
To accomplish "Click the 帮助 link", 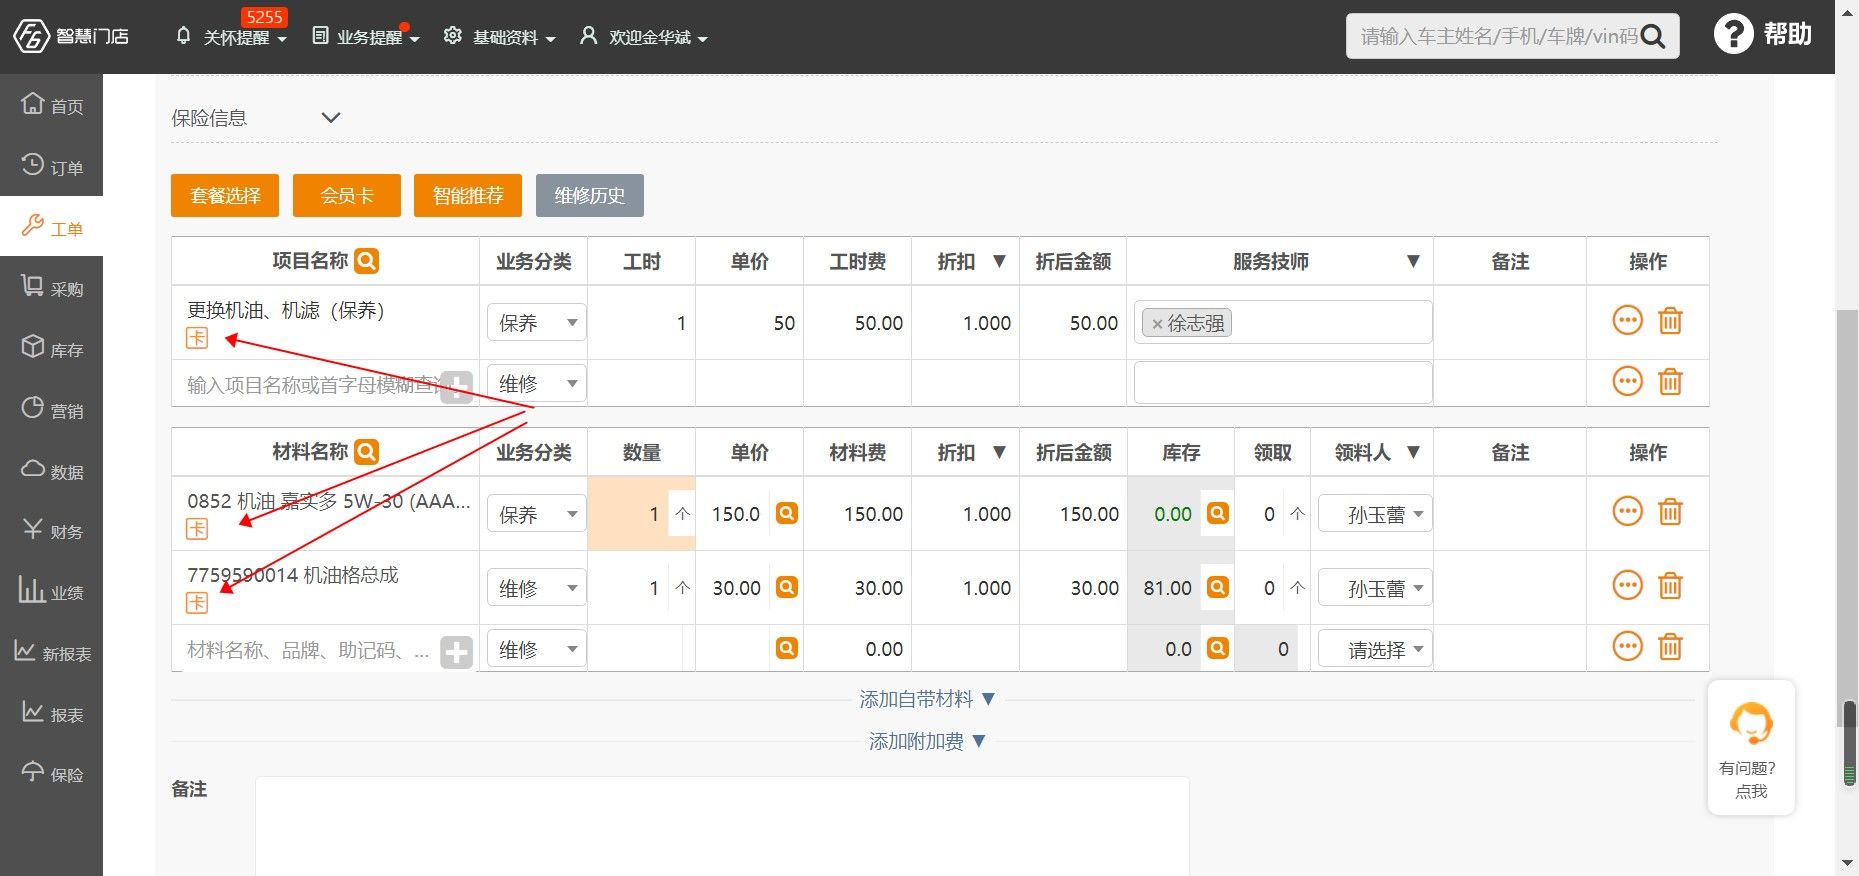I will 1788,35.
